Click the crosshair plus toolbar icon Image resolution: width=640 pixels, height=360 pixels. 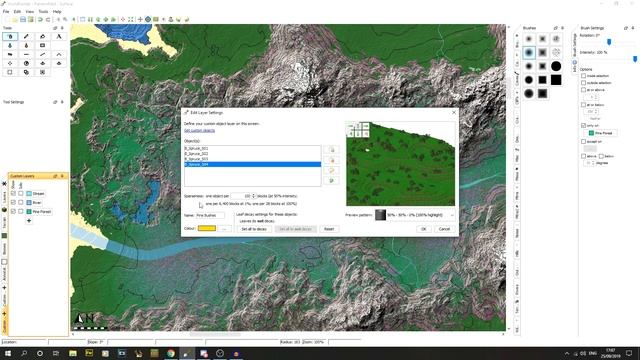(x=140, y=19)
